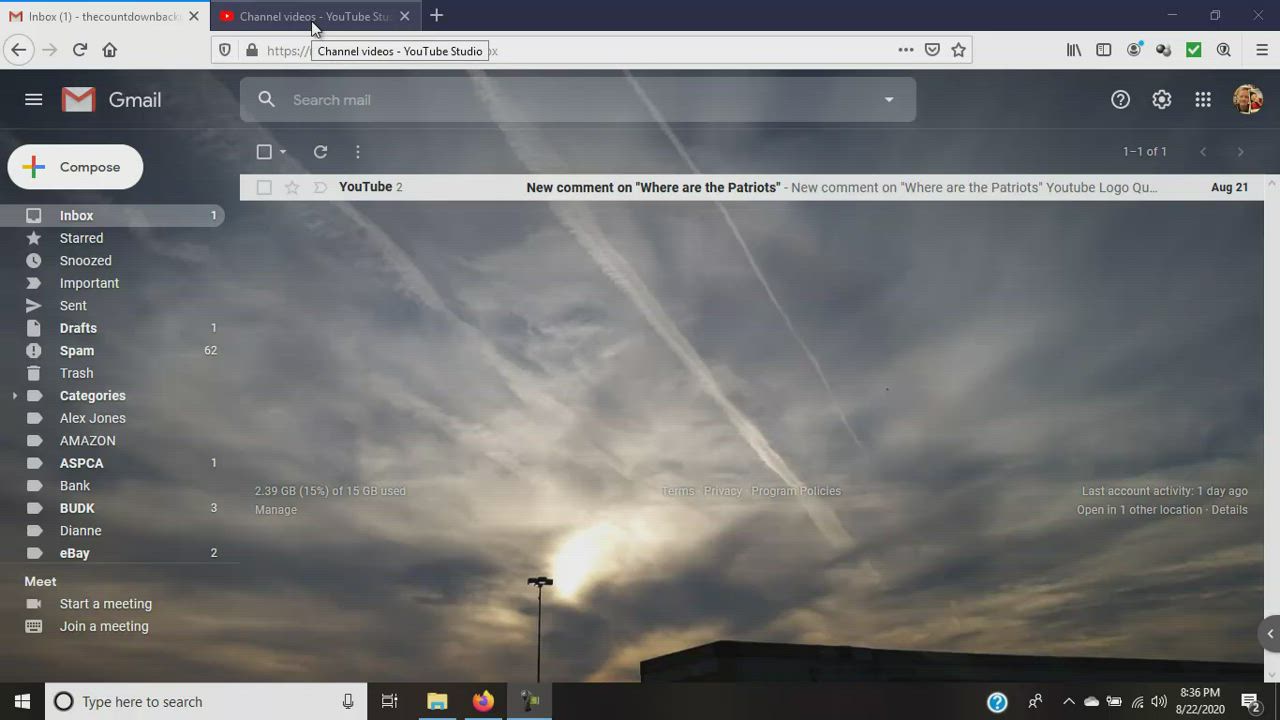Open the account activity Details link
Image resolution: width=1280 pixels, height=720 pixels.
click(1229, 510)
